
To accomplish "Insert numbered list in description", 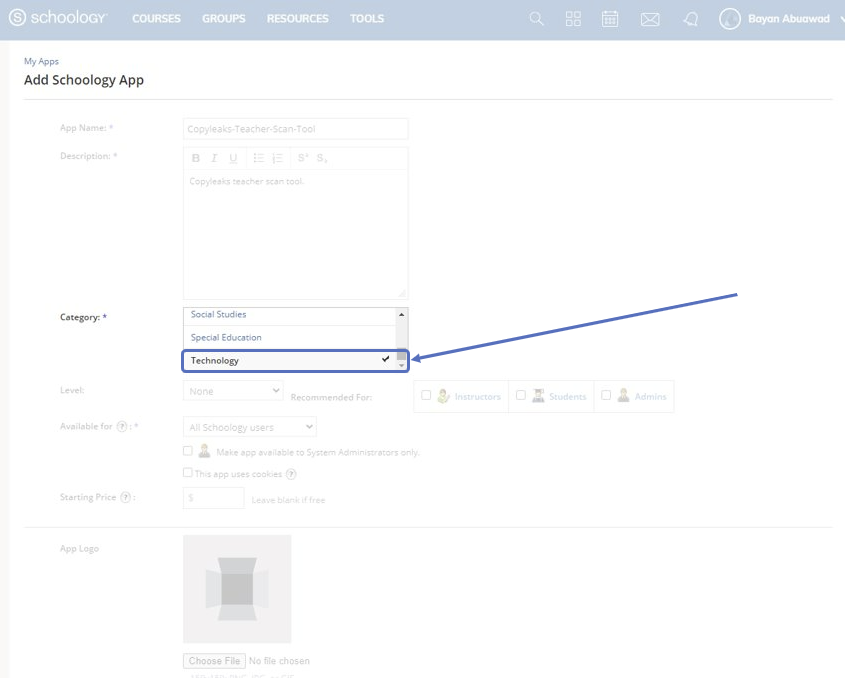I will [278, 158].
